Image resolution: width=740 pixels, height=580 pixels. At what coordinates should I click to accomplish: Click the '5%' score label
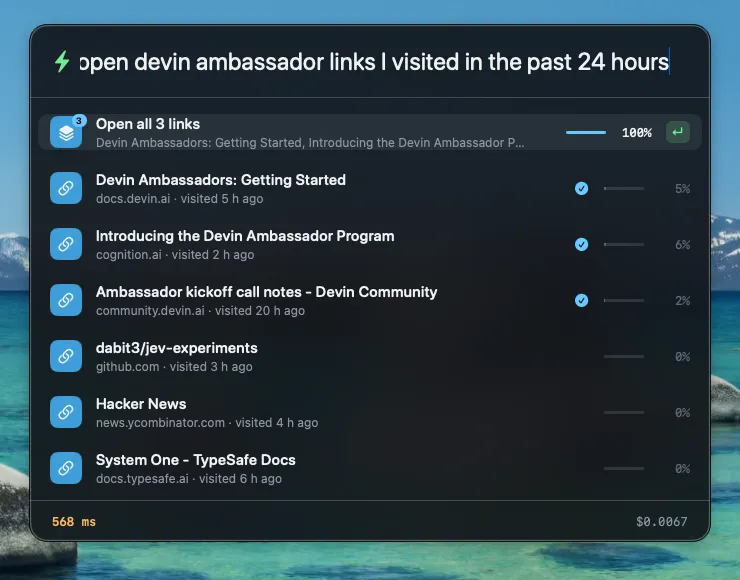[x=682, y=189]
